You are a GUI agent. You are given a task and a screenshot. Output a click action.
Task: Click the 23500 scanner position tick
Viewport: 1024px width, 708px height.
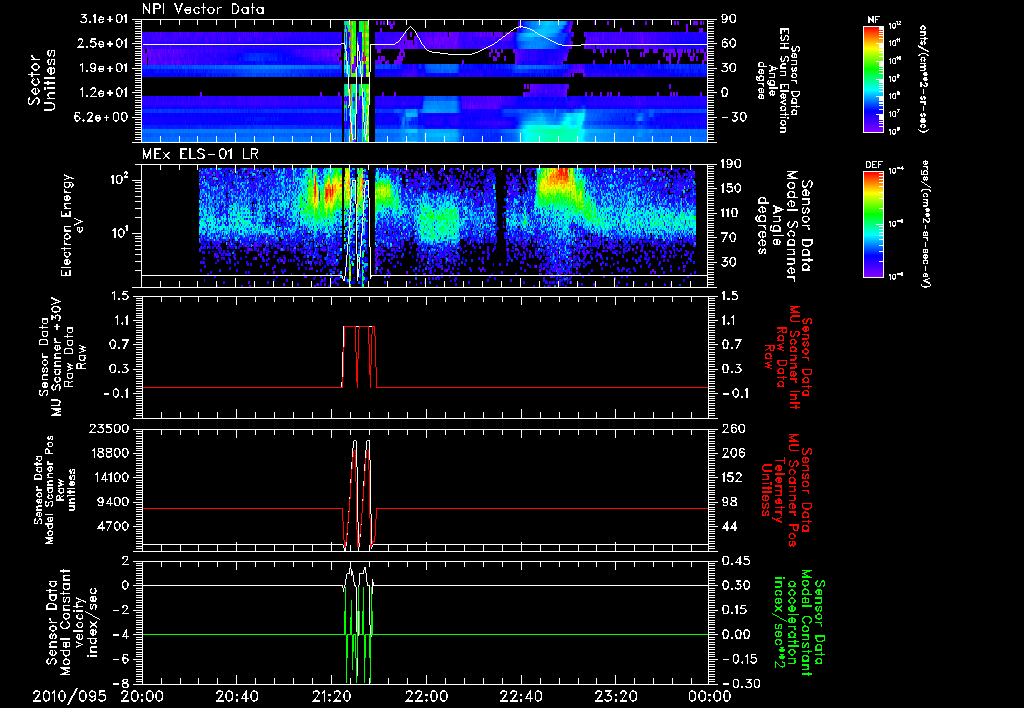click(x=110, y=428)
